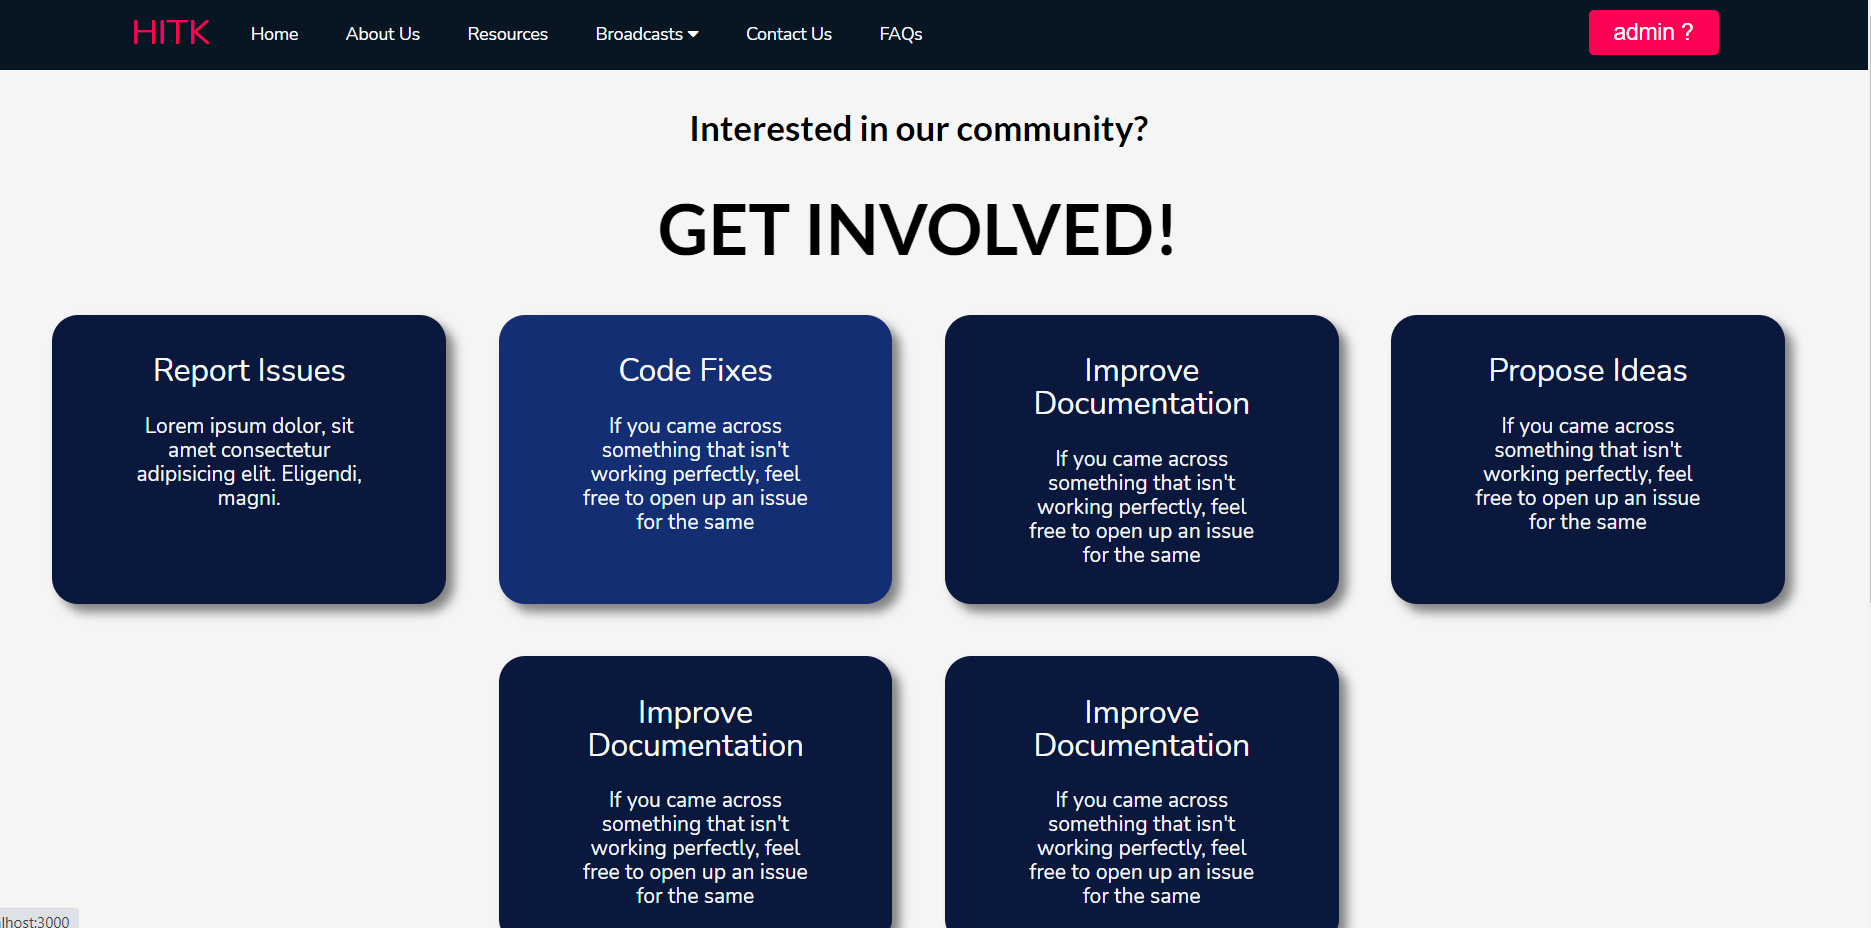Click the HITK logo in the navbar
The image size is (1871, 928).
coord(170,32)
